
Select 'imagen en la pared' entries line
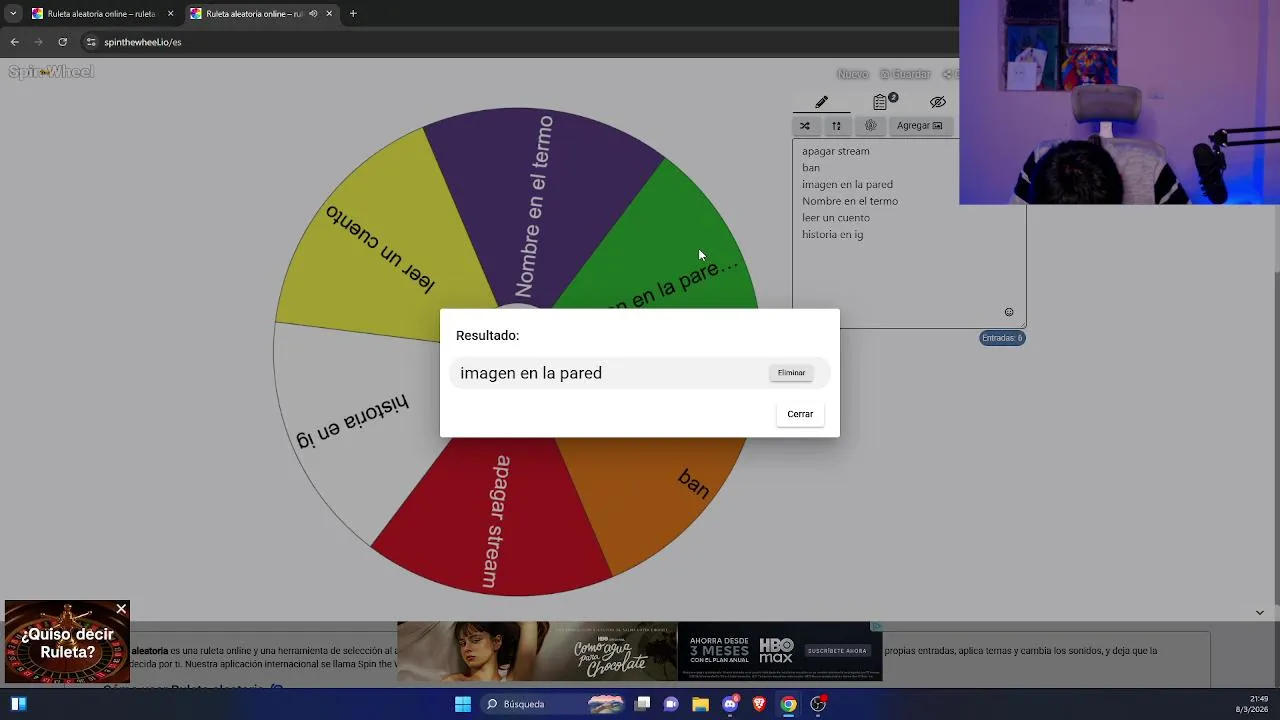click(847, 184)
